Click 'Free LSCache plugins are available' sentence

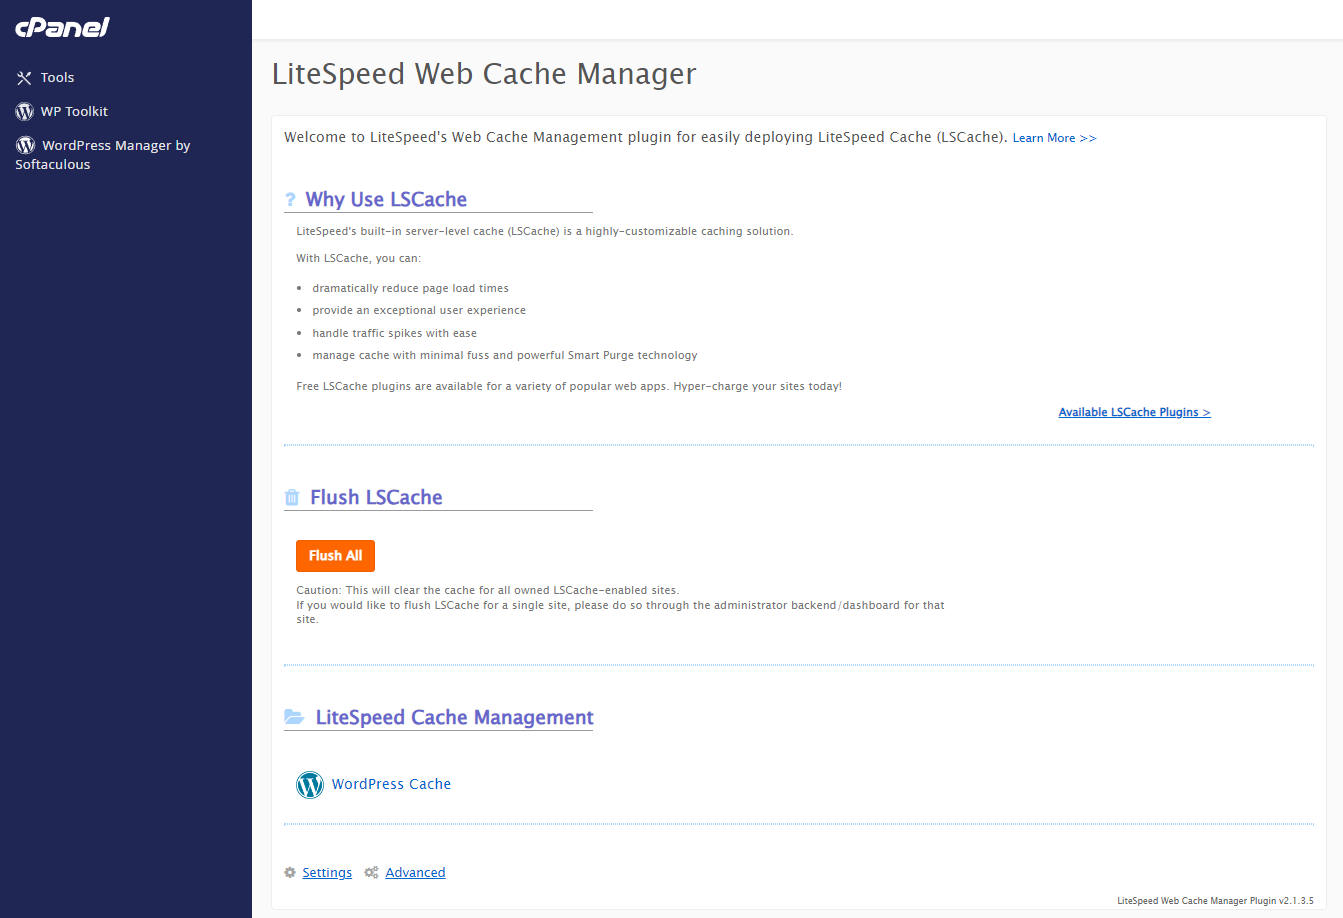coord(569,386)
